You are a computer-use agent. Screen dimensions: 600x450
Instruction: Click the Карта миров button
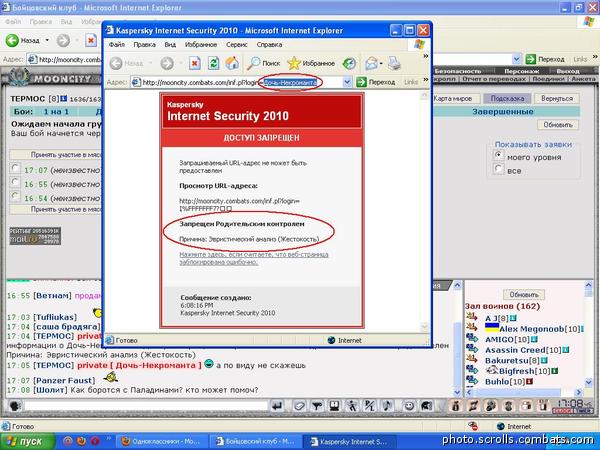455,98
